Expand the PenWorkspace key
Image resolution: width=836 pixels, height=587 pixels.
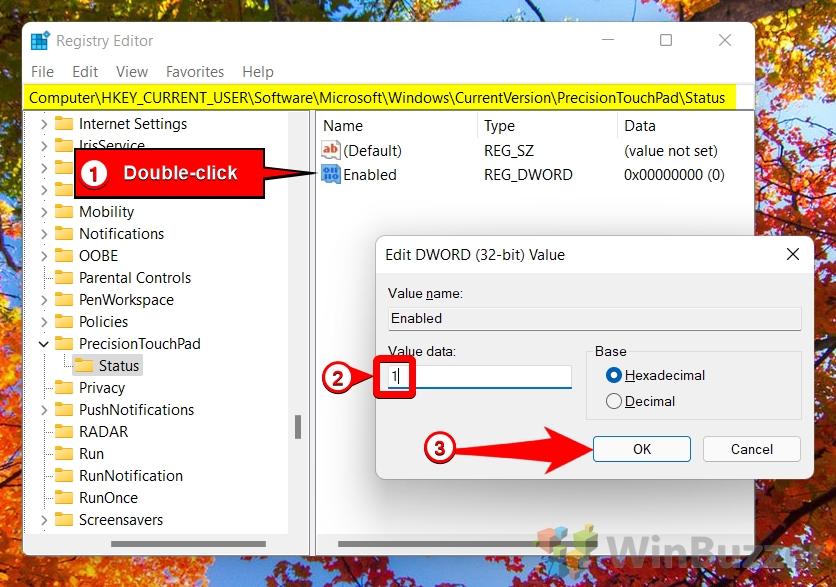click(44, 300)
